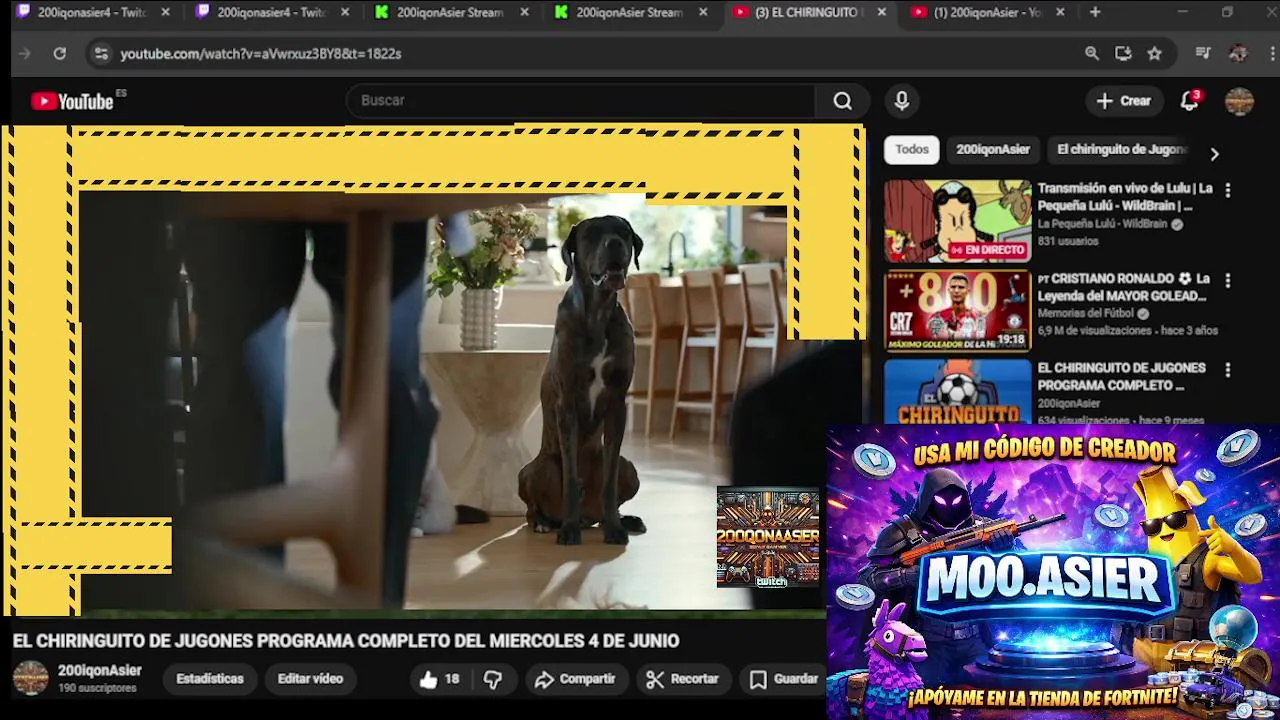This screenshot has height=720, width=1280.
Task: Open the YouTube account avatar menu
Action: (x=1239, y=101)
